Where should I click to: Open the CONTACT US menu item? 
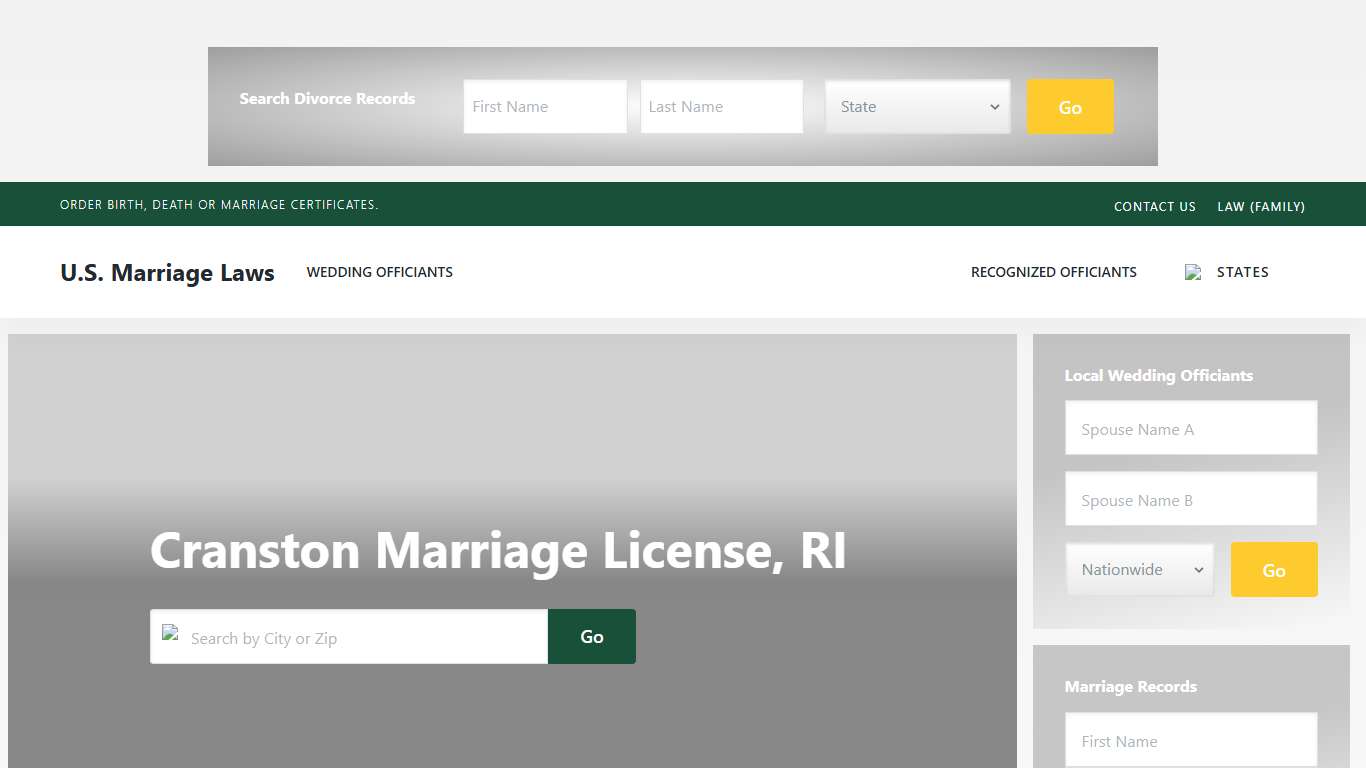coord(1154,206)
